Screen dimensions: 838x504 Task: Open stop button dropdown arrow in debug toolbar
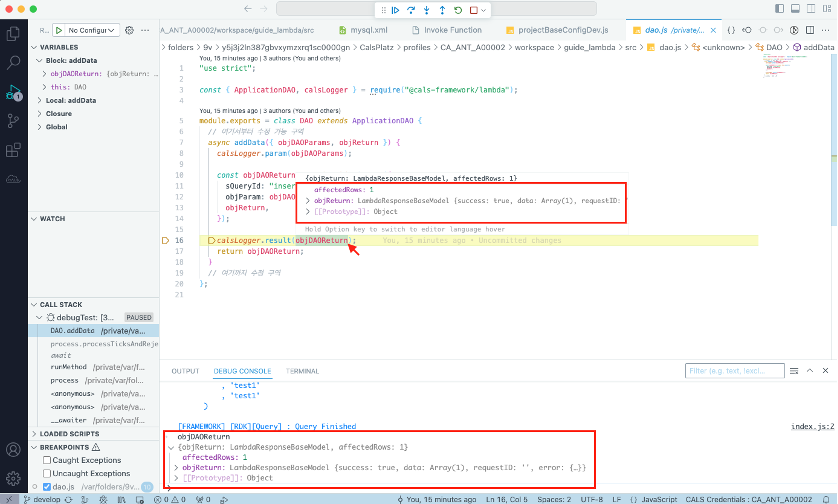pyautogui.click(x=483, y=10)
